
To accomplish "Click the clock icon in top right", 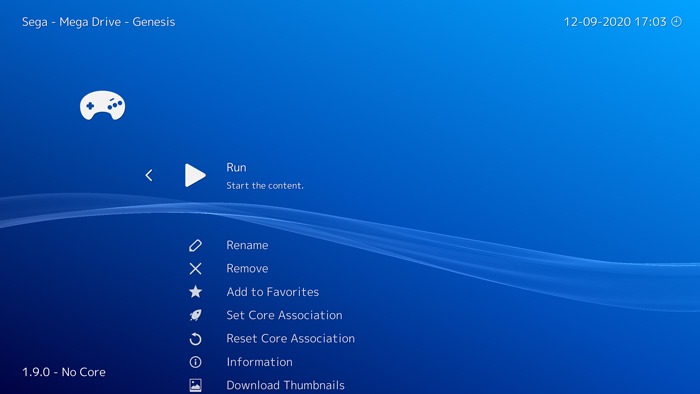I will pyautogui.click(x=677, y=21).
